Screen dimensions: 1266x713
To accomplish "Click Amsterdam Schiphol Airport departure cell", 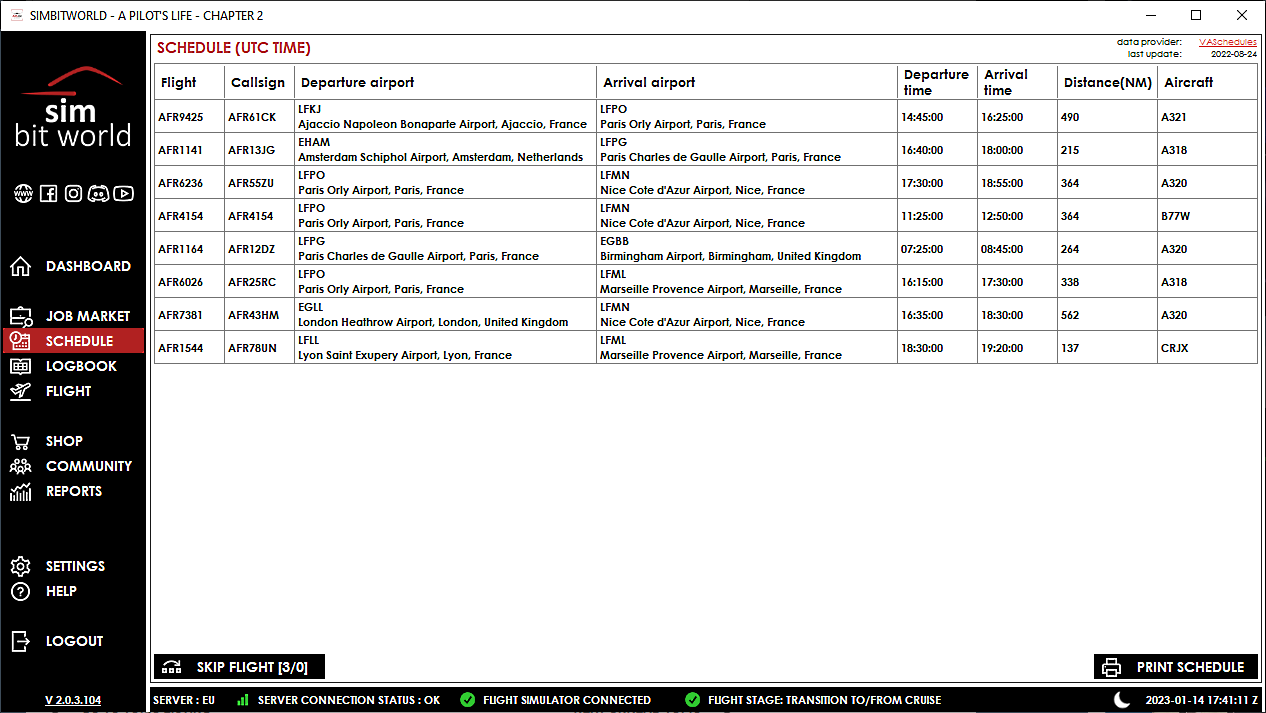I will 445,150.
